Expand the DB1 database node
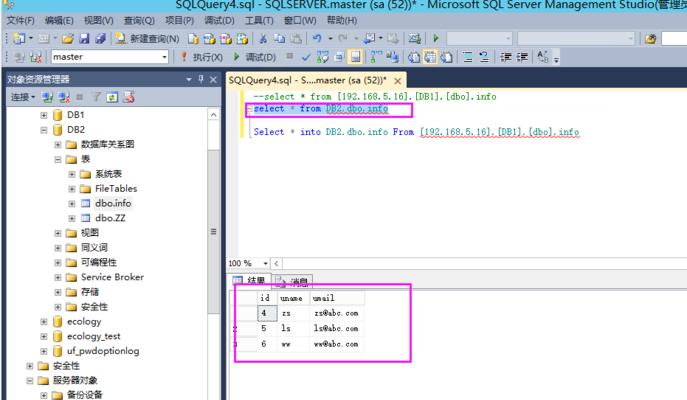Viewport: 687px width, 400px height. (x=44, y=115)
